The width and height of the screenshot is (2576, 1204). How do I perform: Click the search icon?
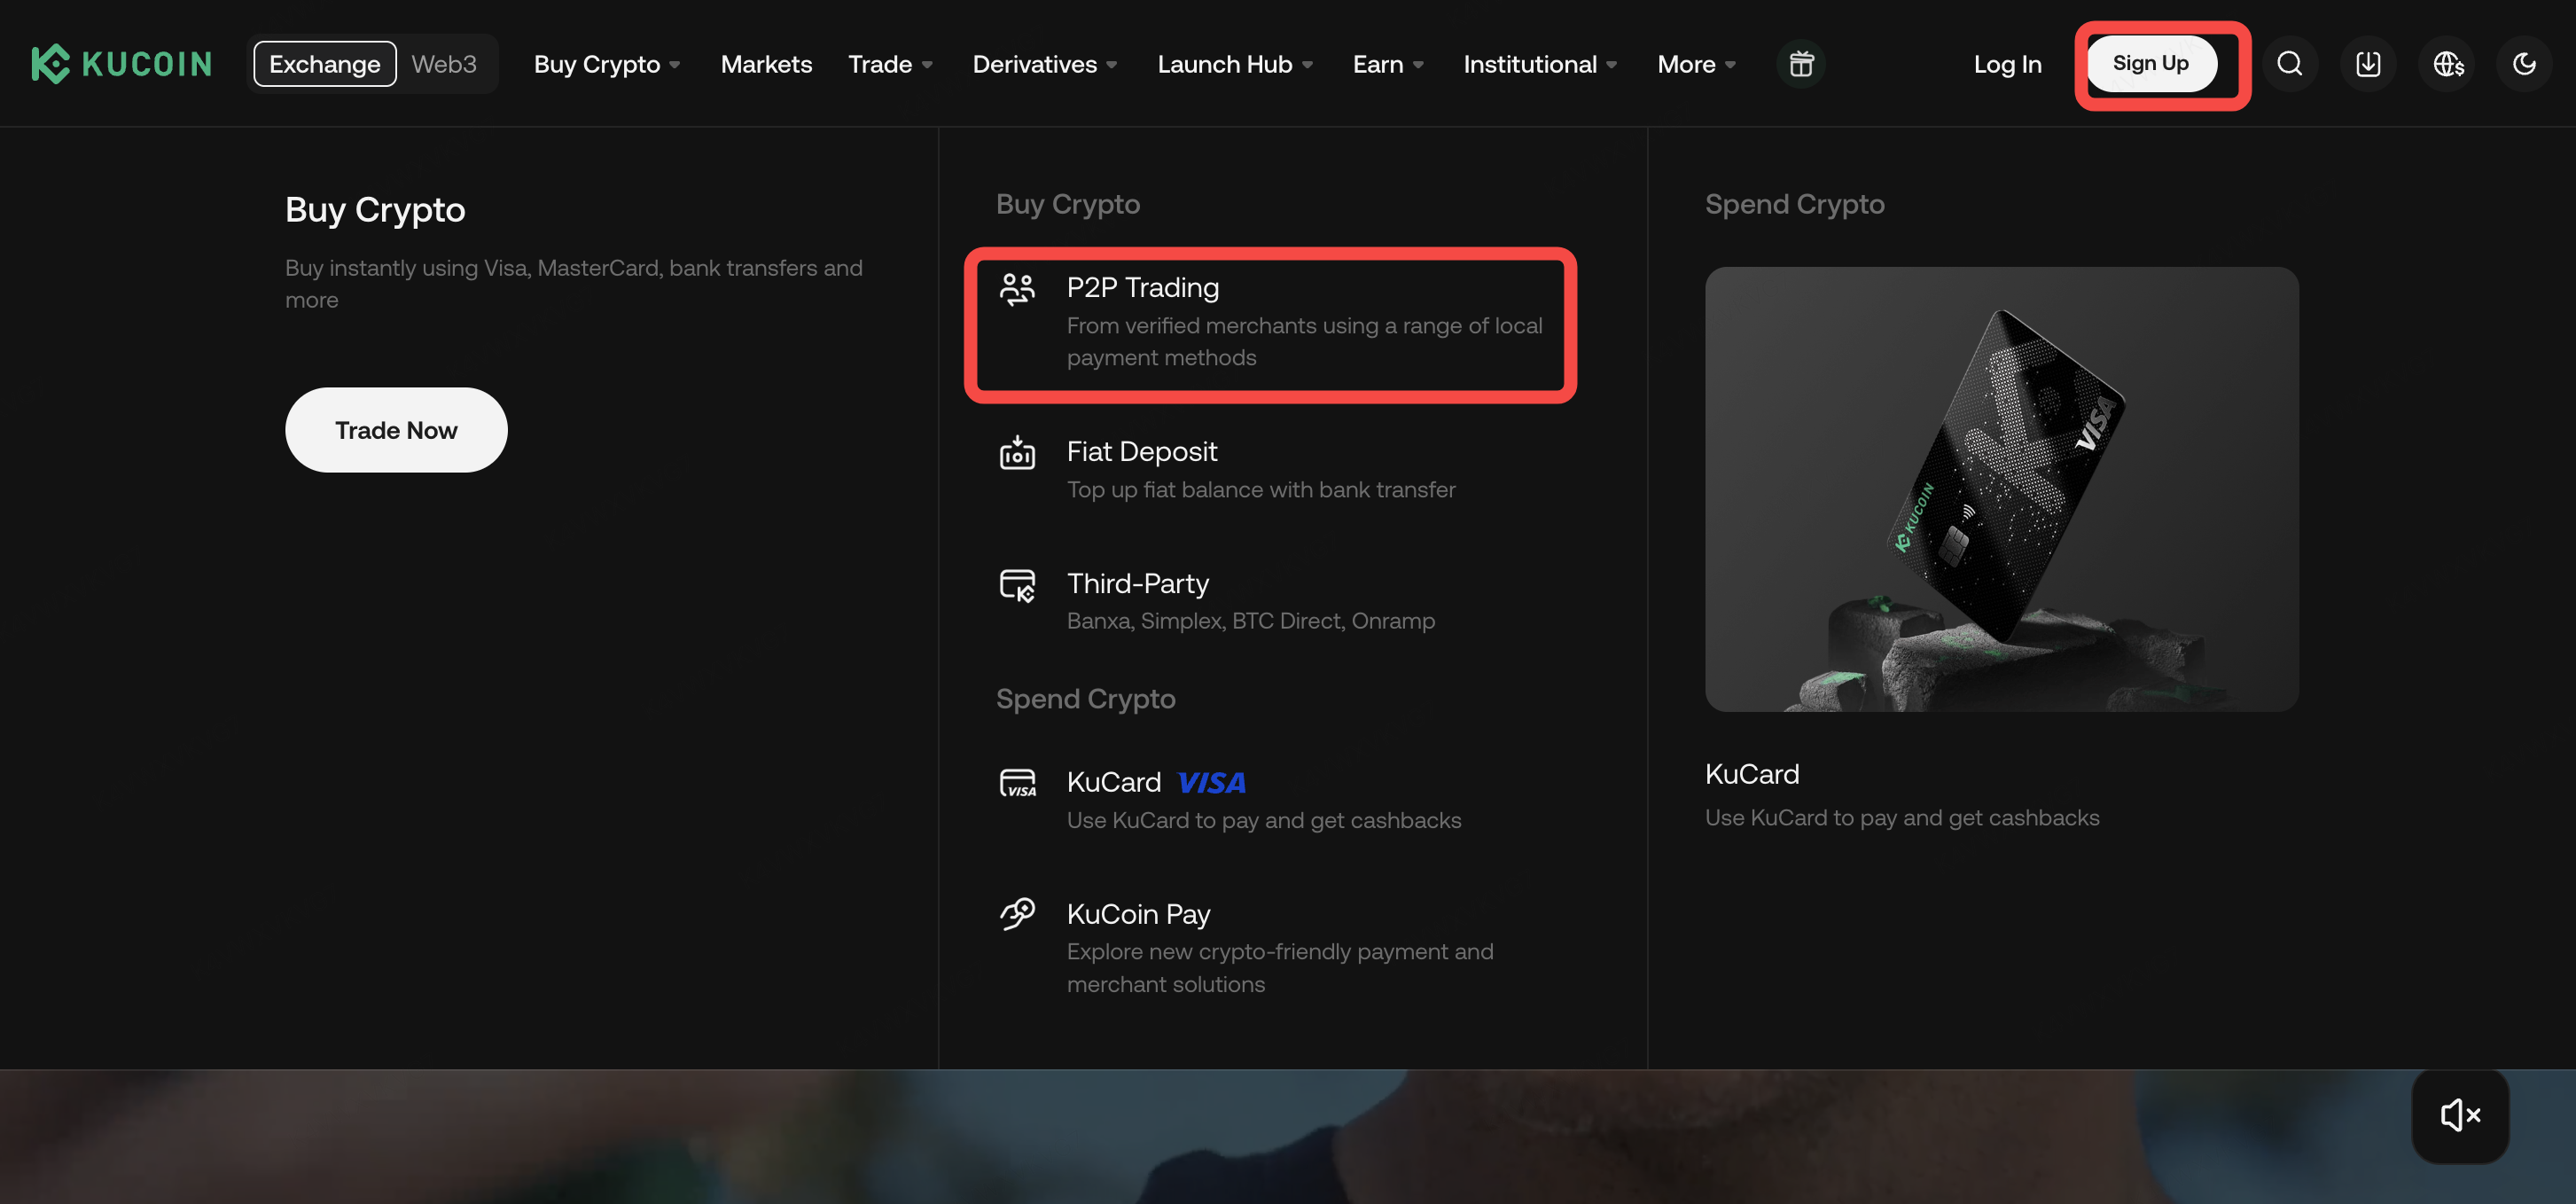[x=2289, y=63]
